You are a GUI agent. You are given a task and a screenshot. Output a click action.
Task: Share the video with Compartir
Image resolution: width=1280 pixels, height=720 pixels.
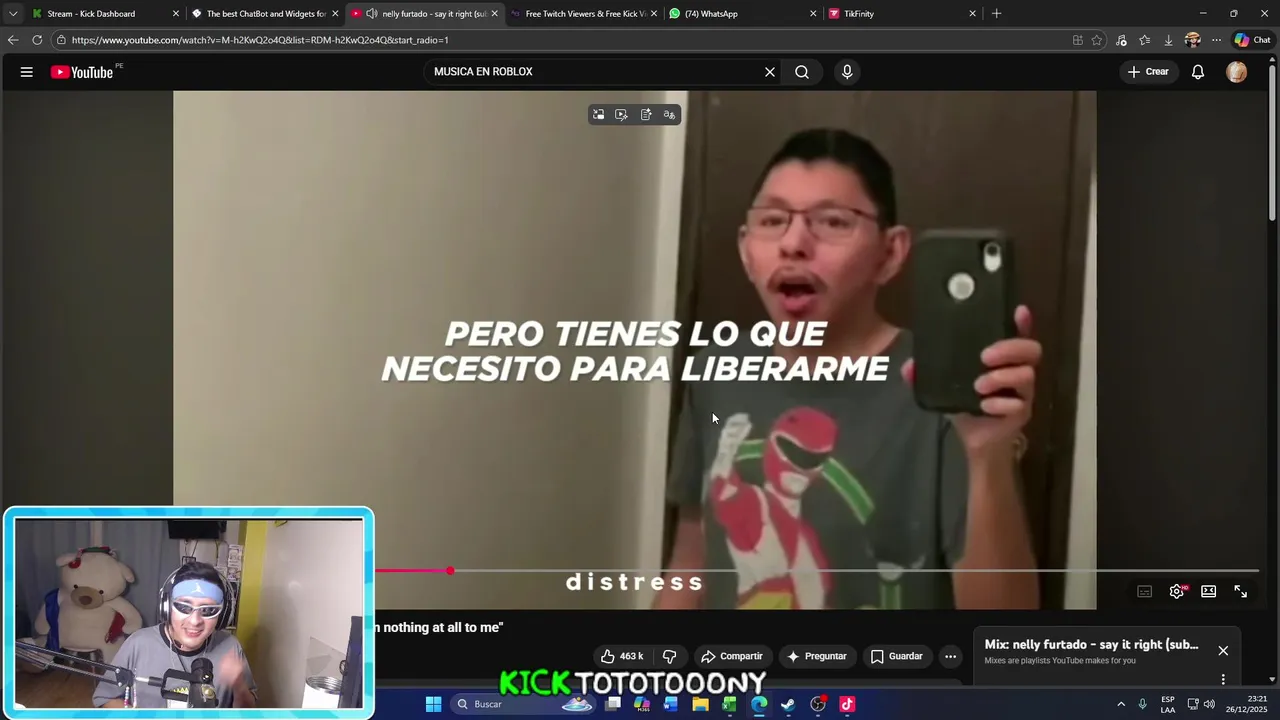tap(732, 656)
